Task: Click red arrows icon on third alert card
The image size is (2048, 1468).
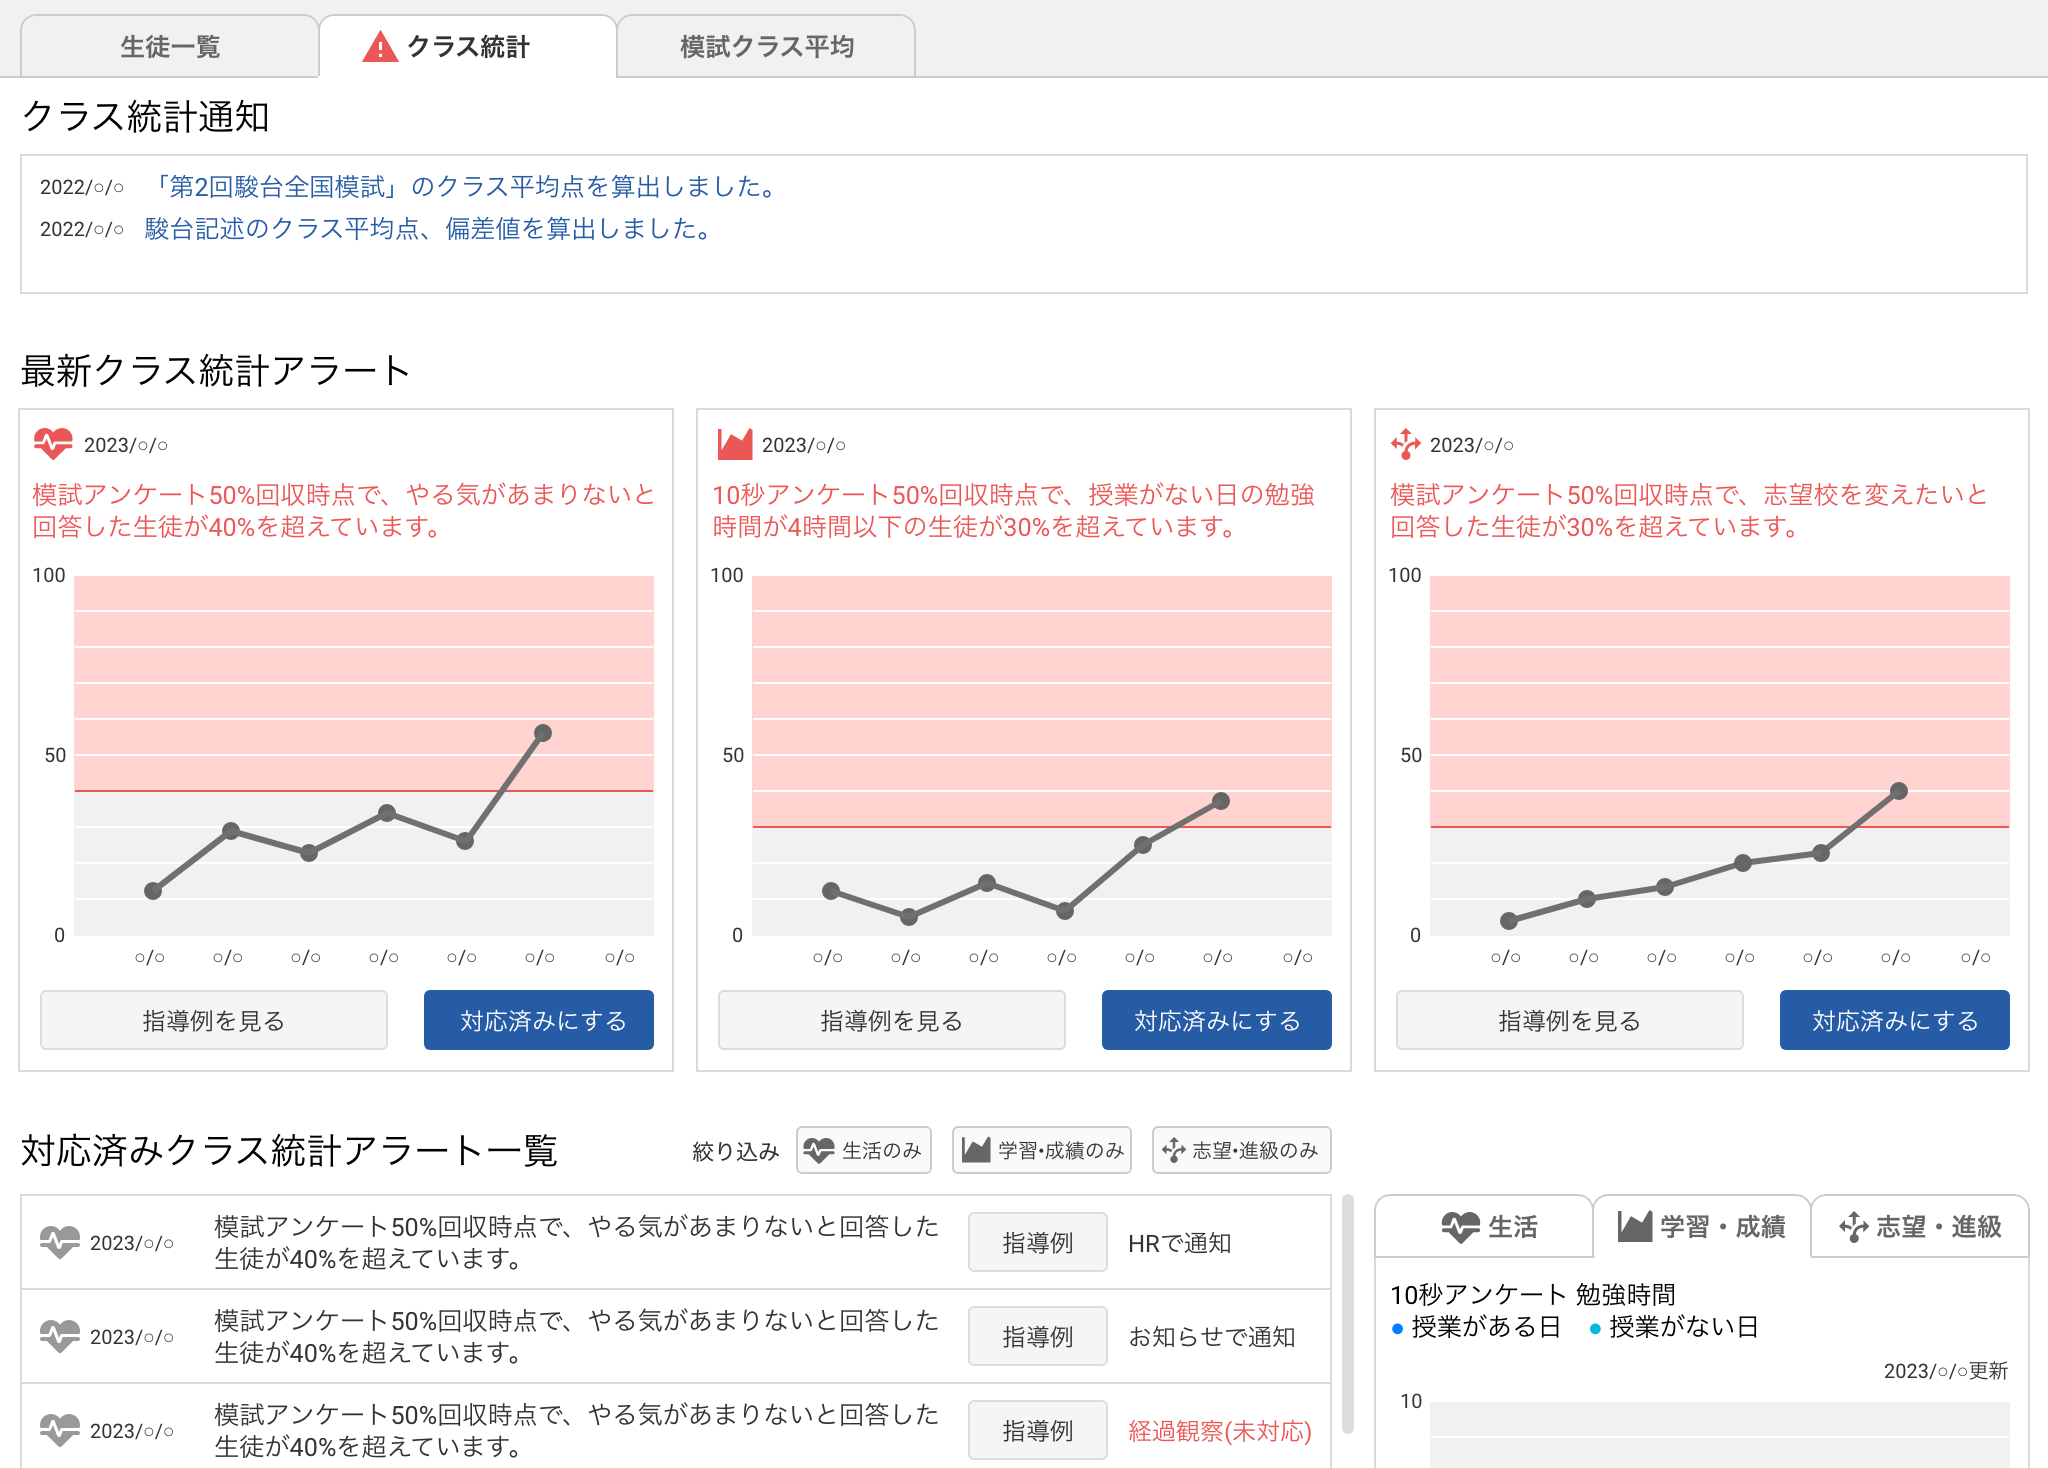Action: (1405, 444)
